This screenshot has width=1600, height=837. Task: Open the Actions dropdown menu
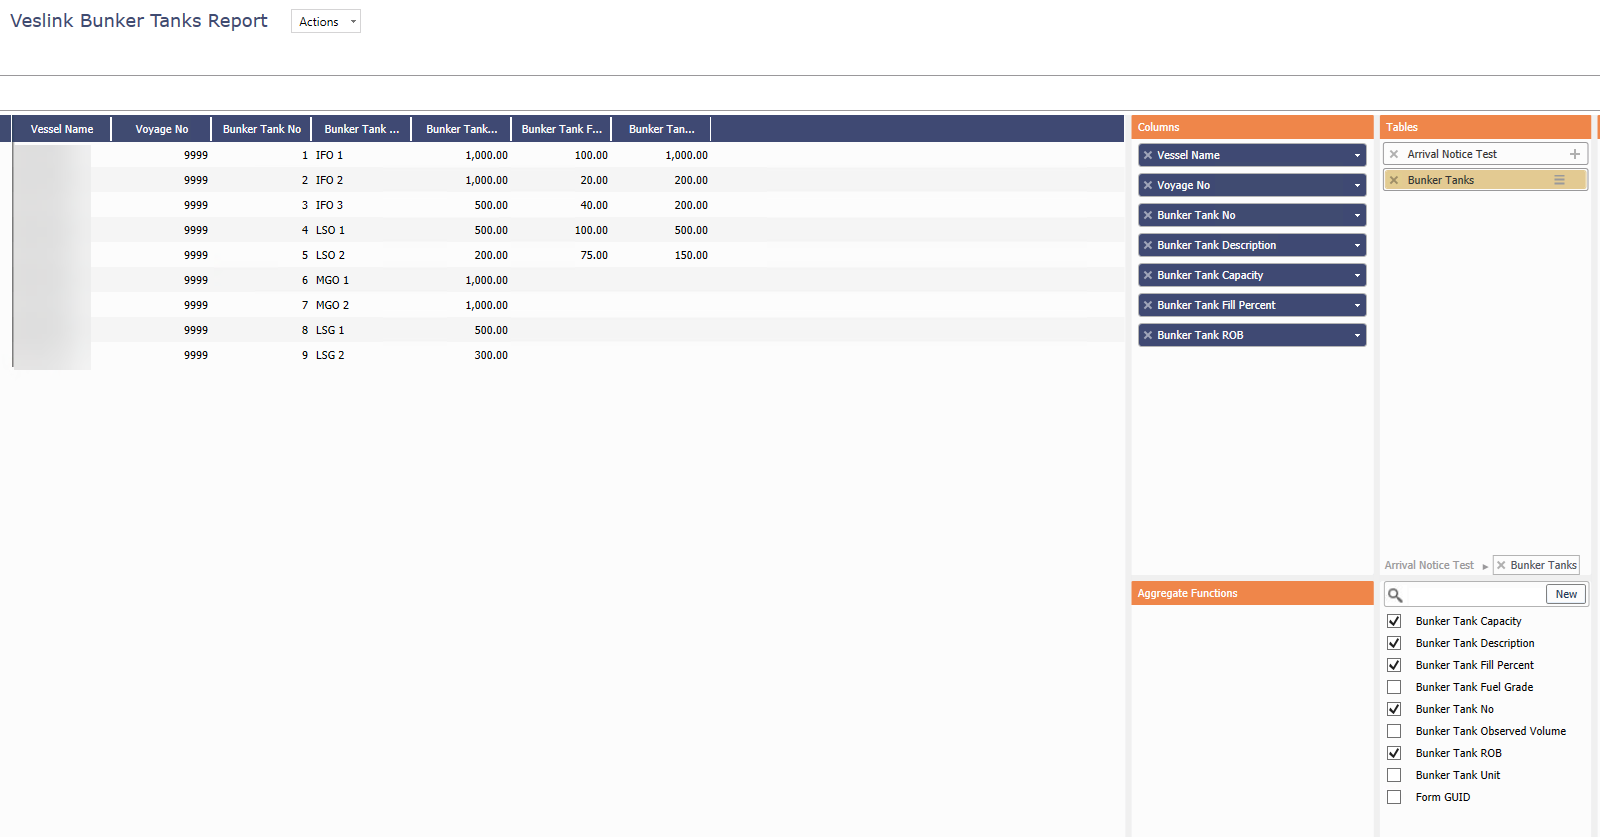point(325,22)
